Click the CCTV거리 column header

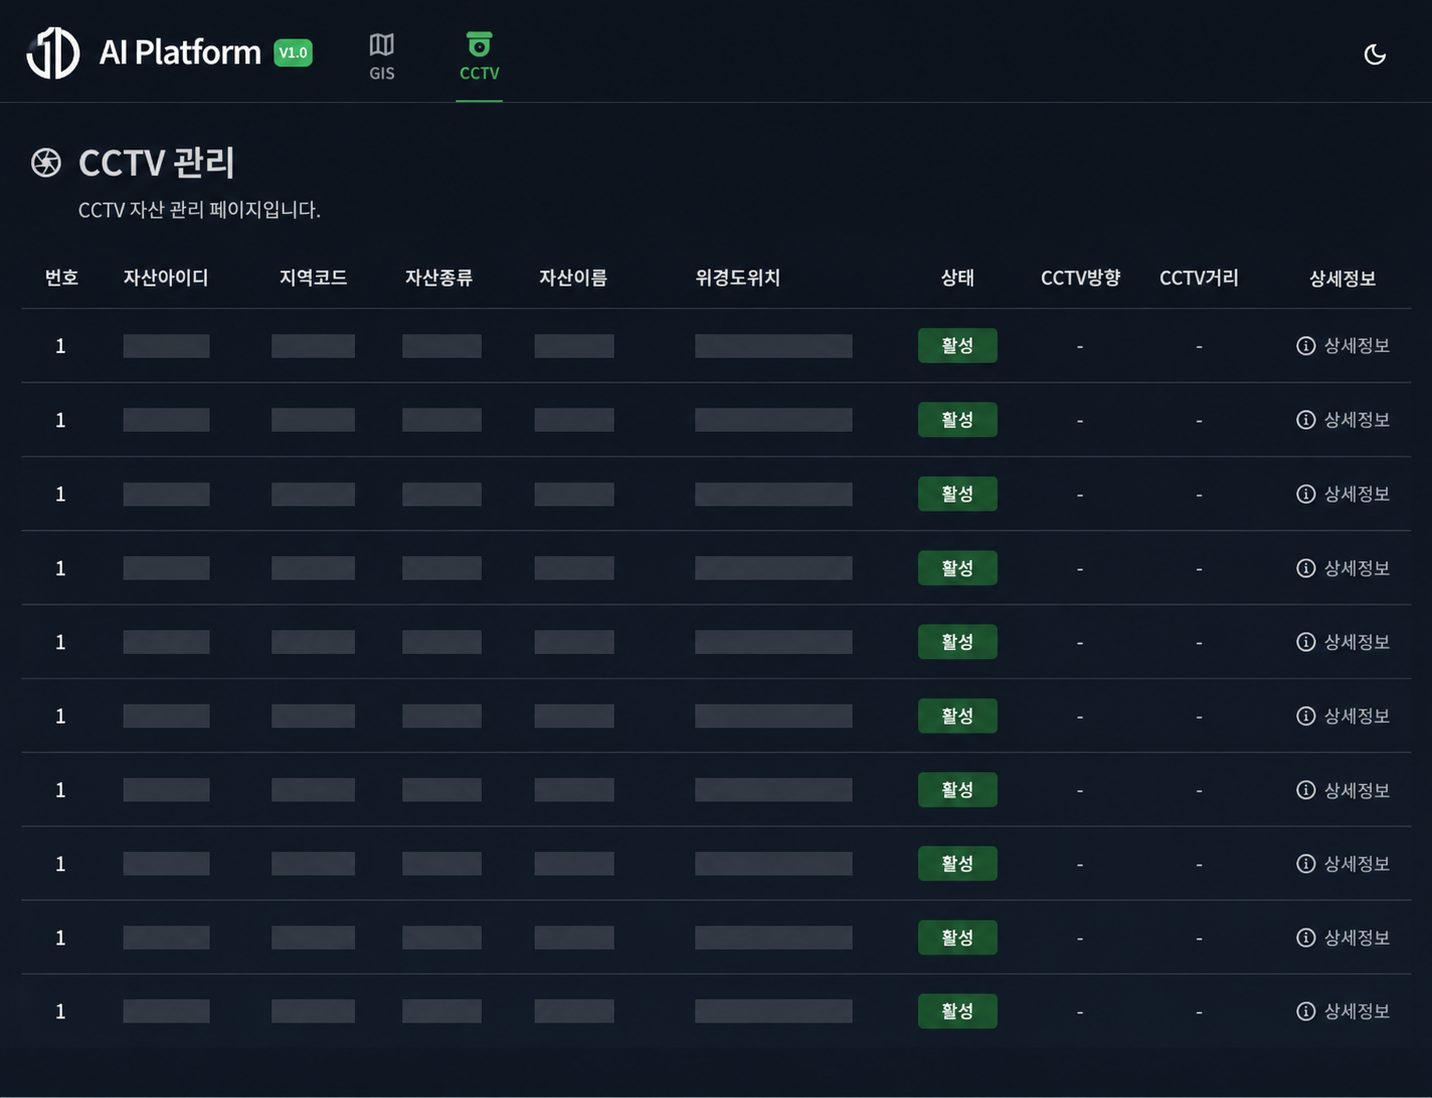click(1199, 278)
